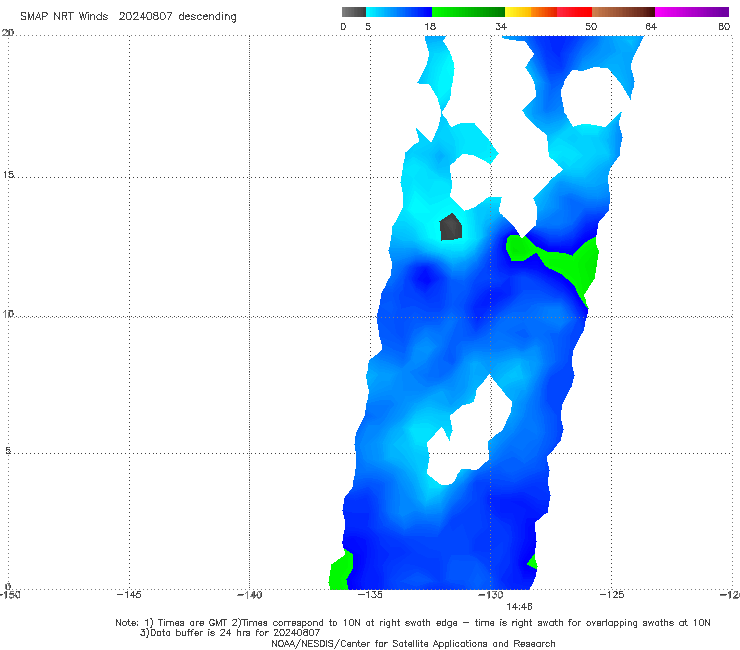Screen dimensions: 740x650
Task: Click the longitude axis label -135
Action: point(370,594)
